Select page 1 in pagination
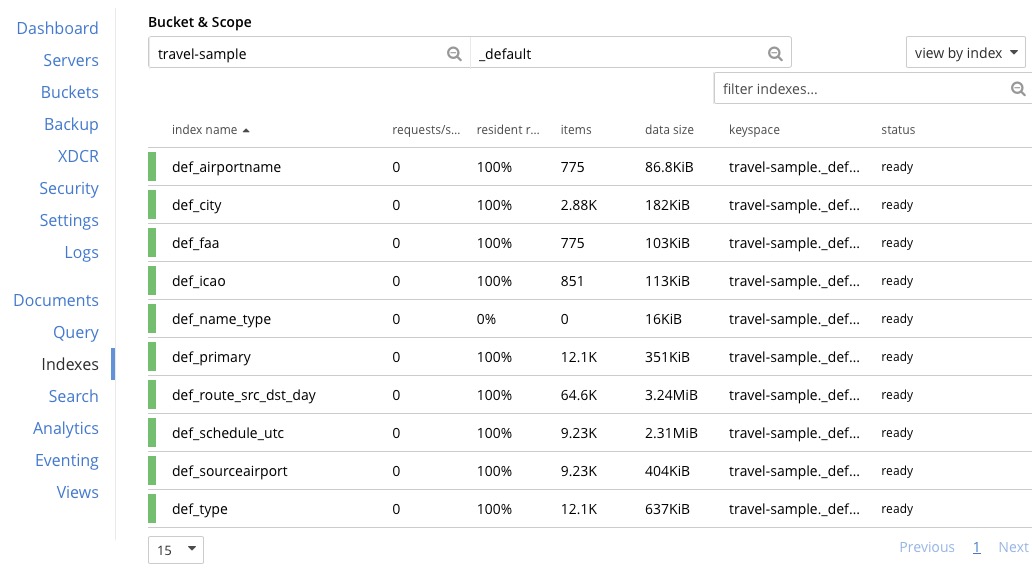Viewport: 1032px width, 579px height. pyautogui.click(x=976, y=547)
